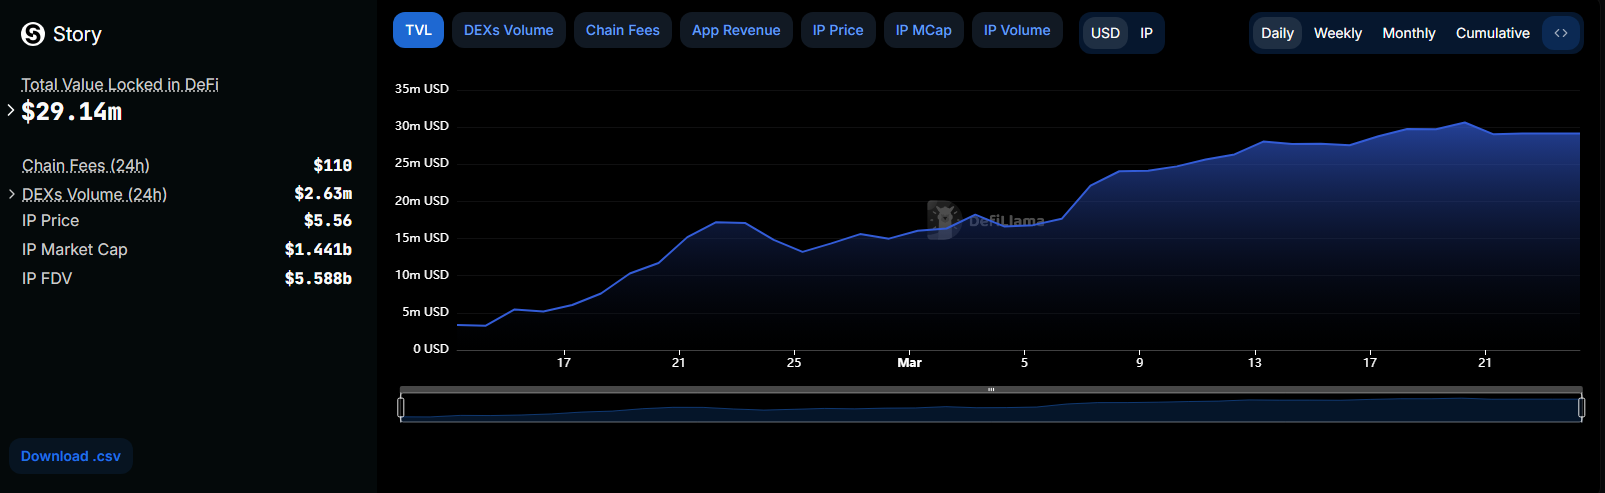Click the 0 USD y-axis label

431,349
